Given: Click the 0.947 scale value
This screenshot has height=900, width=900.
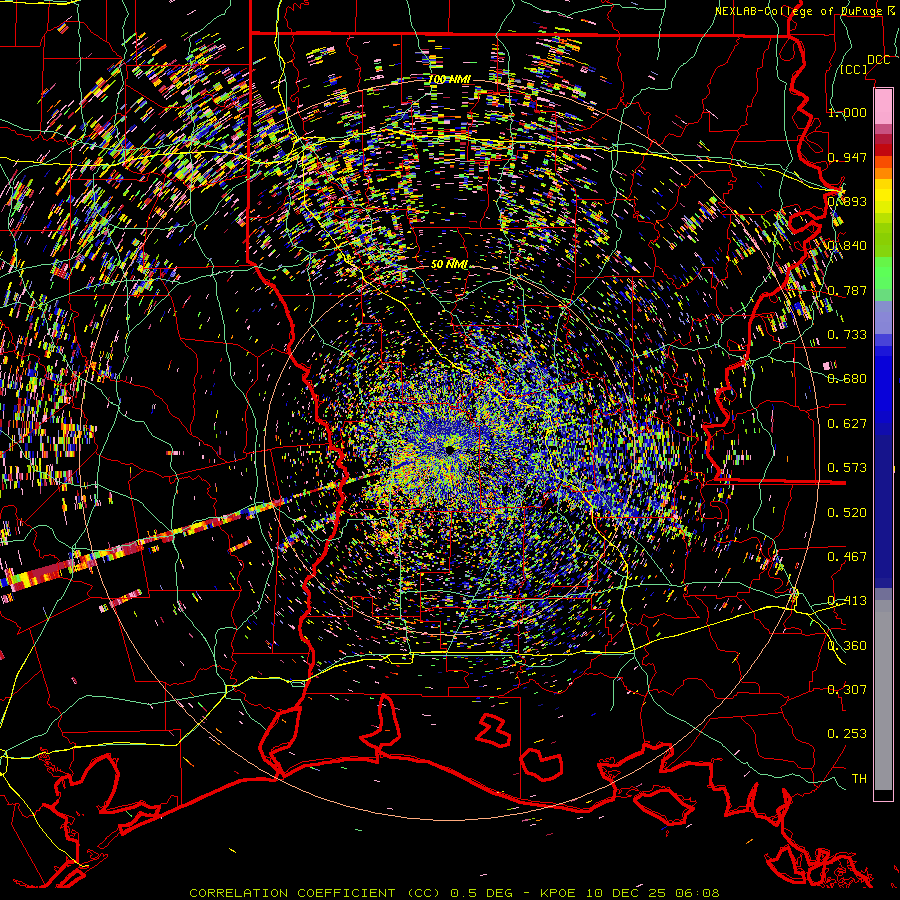Looking at the screenshot, I should 847,157.
